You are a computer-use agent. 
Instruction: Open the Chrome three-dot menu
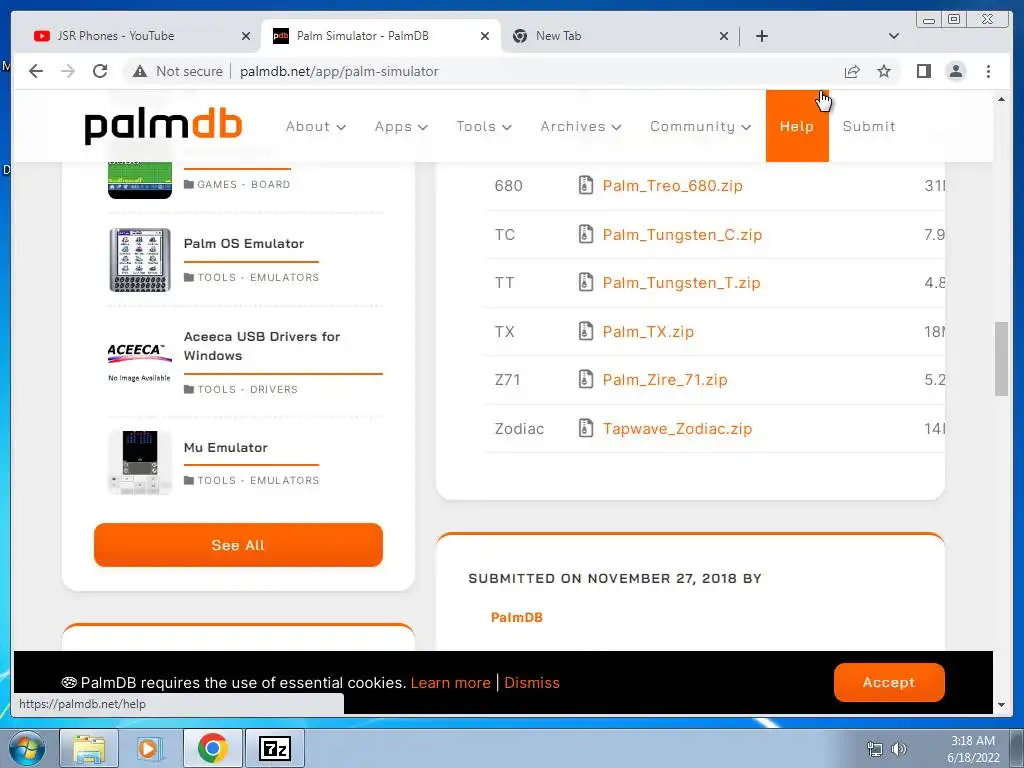[x=988, y=71]
